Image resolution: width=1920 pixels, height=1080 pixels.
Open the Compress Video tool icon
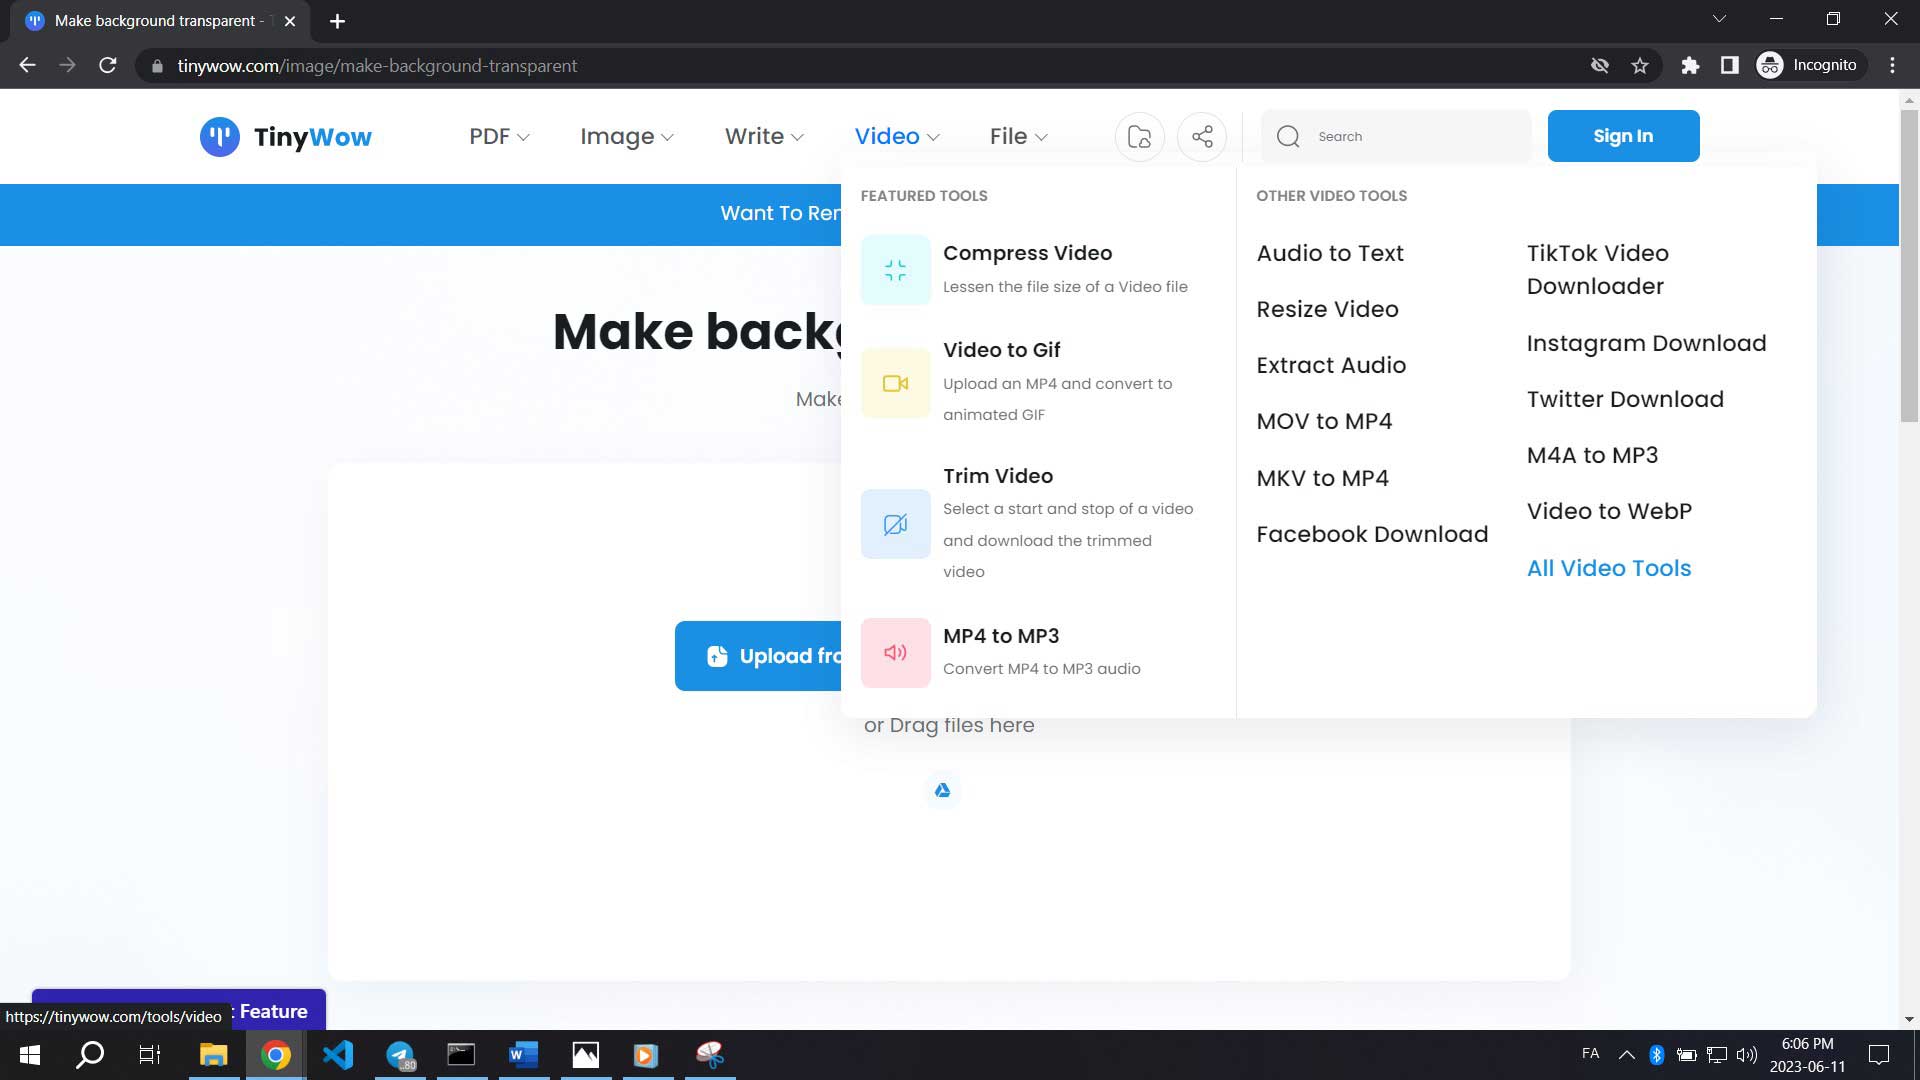tap(895, 270)
